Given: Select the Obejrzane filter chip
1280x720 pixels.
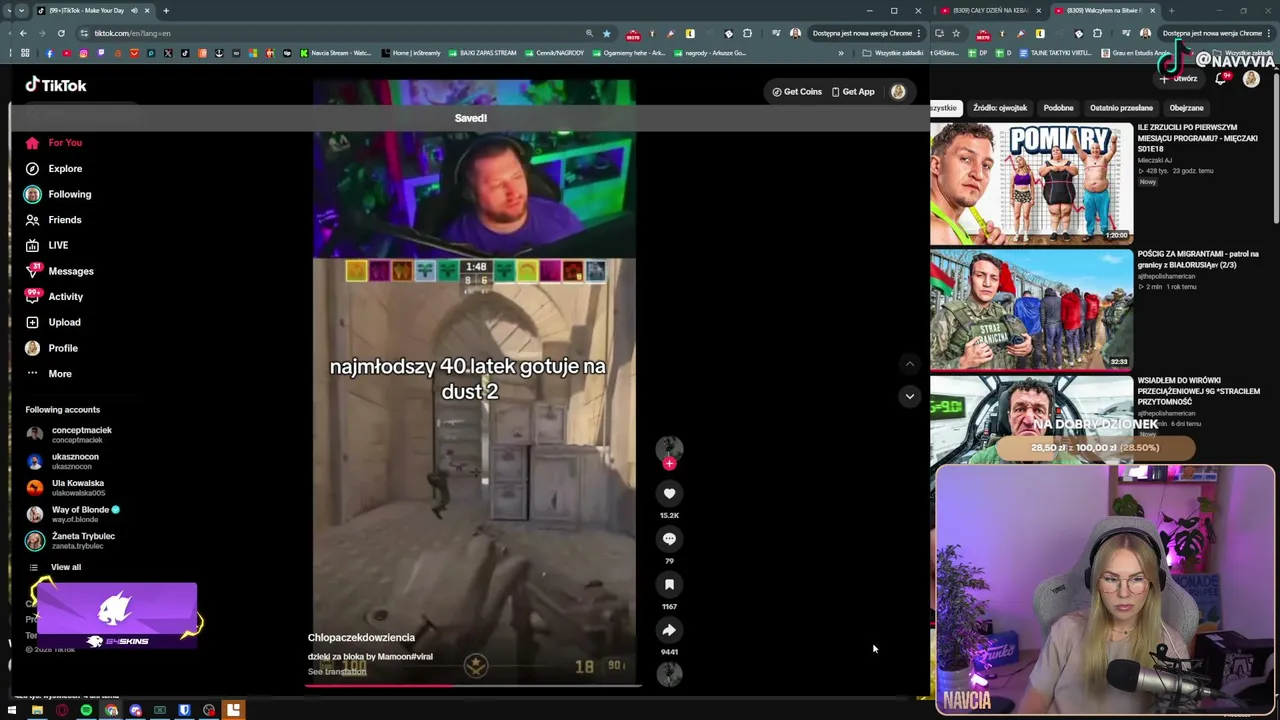Looking at the screenshot, I should tap(1187, 108).
